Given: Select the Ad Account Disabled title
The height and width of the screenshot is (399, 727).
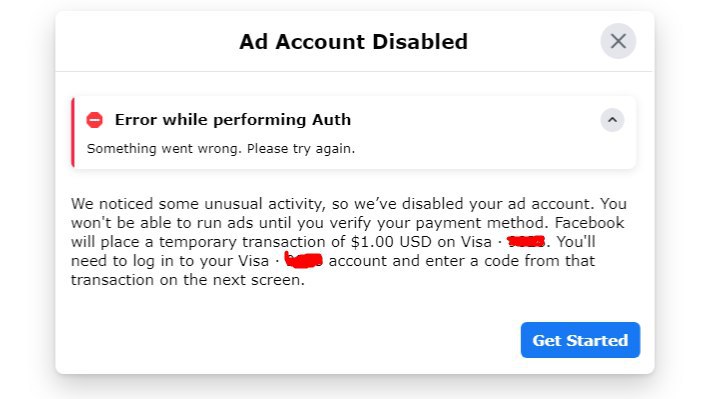Looking at the screenshot, I should (x=353, y=42).
